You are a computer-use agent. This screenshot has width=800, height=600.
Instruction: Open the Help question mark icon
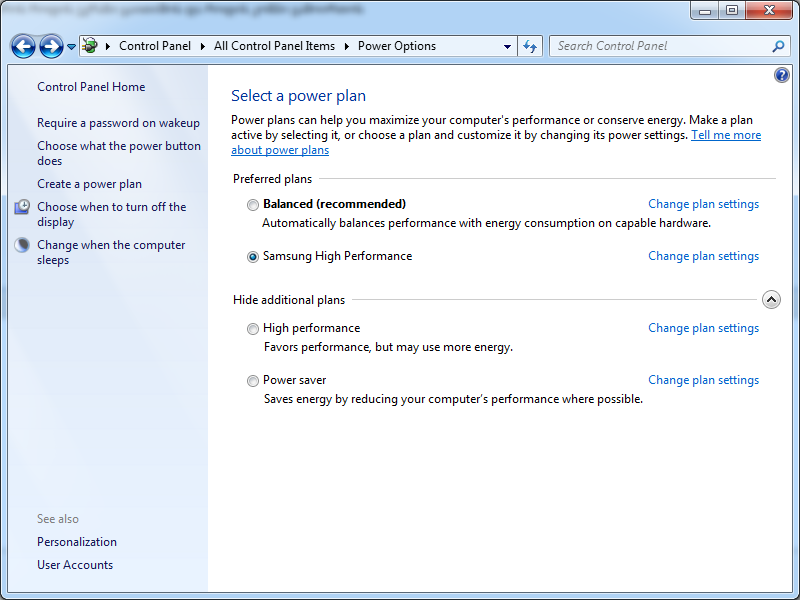[781, 76]
